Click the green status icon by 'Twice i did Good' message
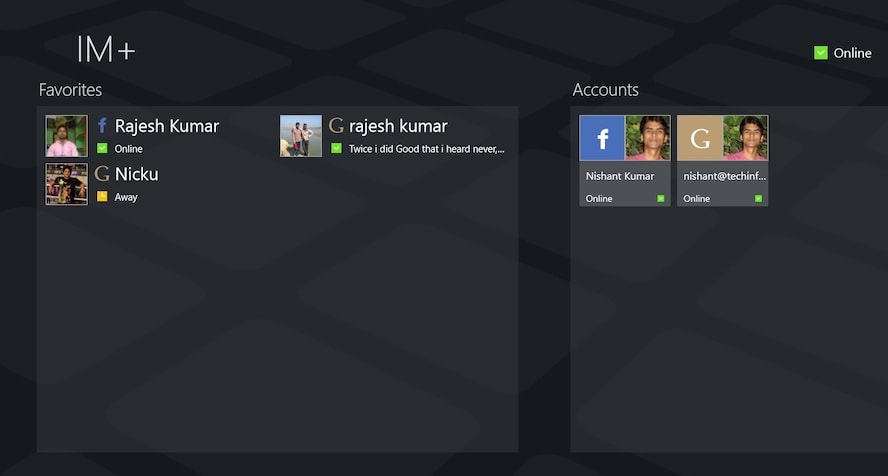 [x=336, y=148]
